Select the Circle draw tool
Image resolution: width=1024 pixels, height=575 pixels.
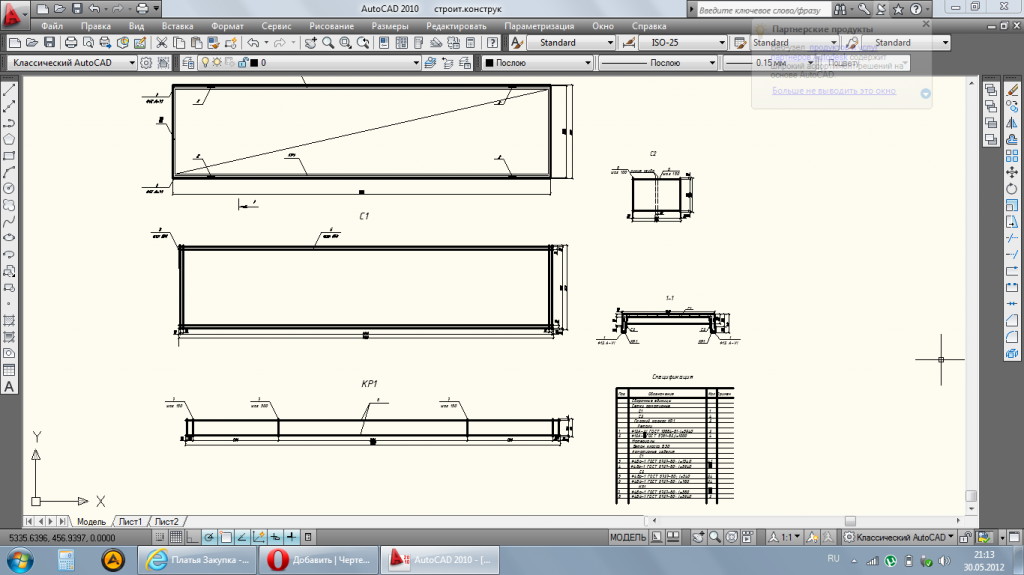tap(9, 188)
